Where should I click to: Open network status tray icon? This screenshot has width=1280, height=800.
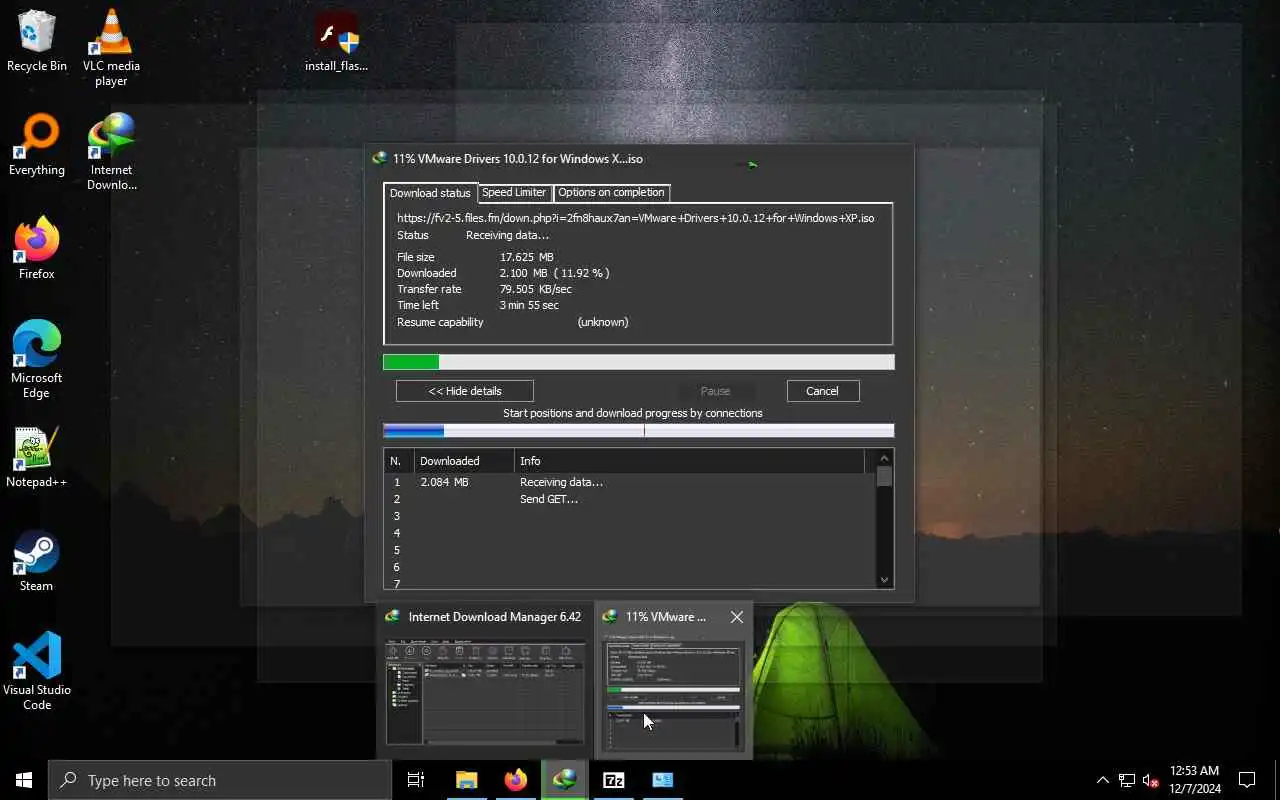pyautogui.click(x=1127, y=780)
